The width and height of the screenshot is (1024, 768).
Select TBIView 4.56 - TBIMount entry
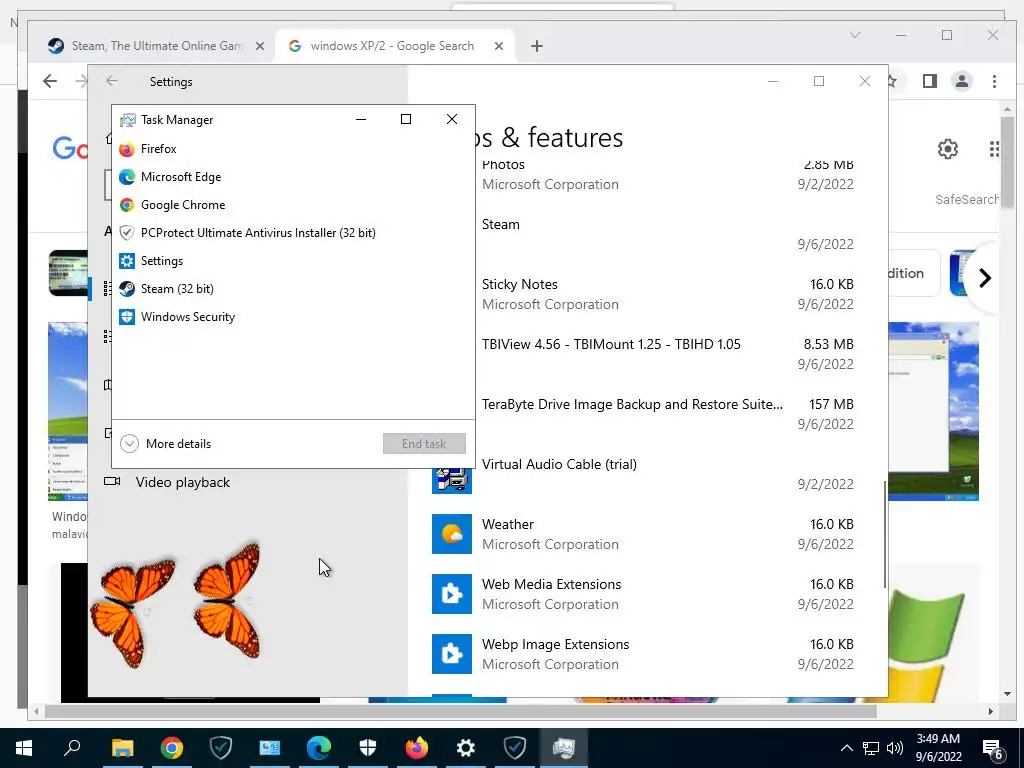coord(666,354)
